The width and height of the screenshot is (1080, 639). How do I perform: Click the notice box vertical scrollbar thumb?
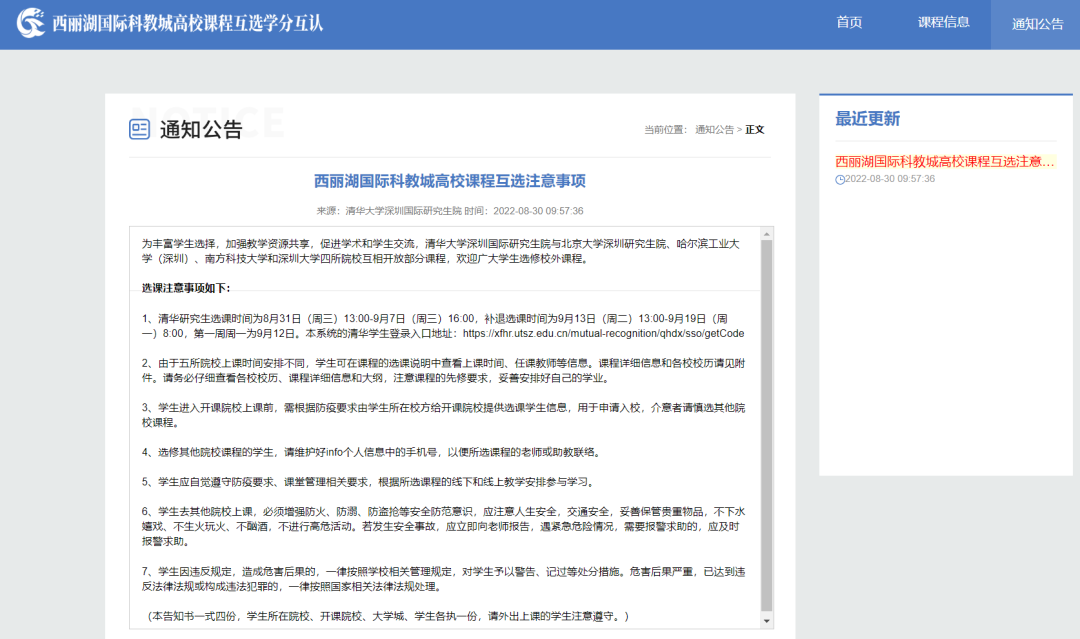coord(767,425)
